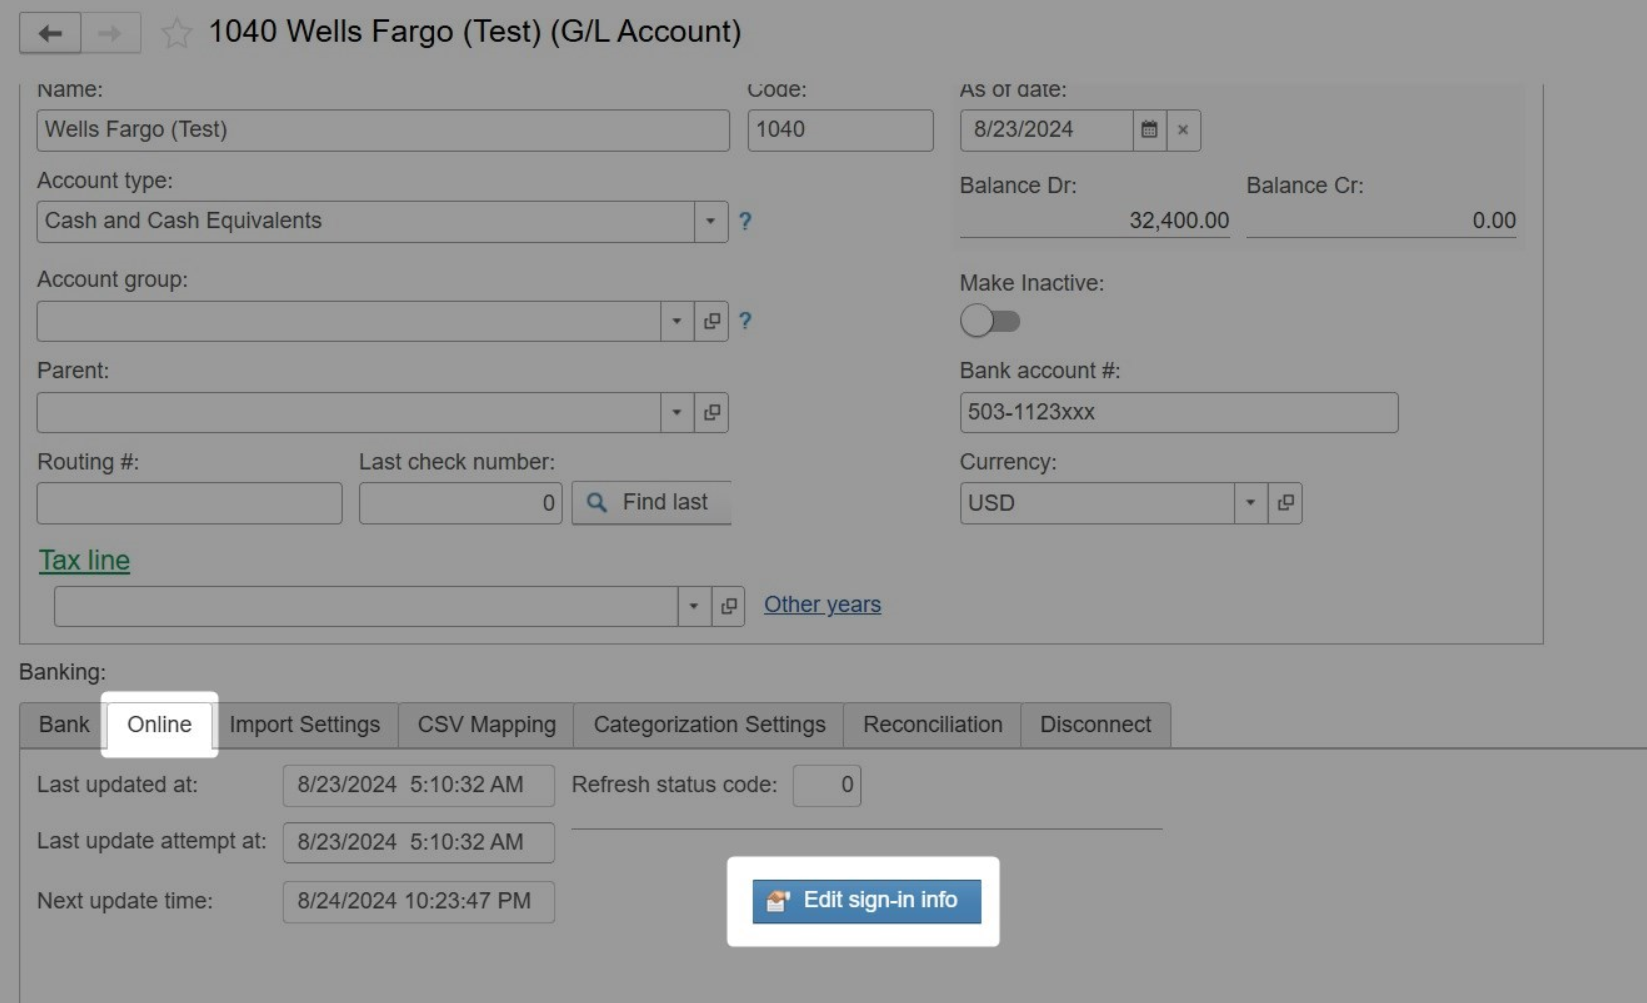Star this G/L account as favorite
Viewport: 1647px width, 1003px height.
pos(177,33)
